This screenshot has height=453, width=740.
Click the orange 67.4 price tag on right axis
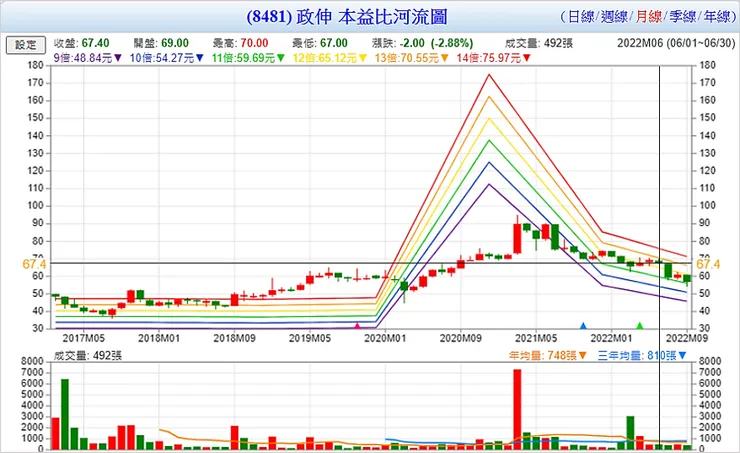708,264
